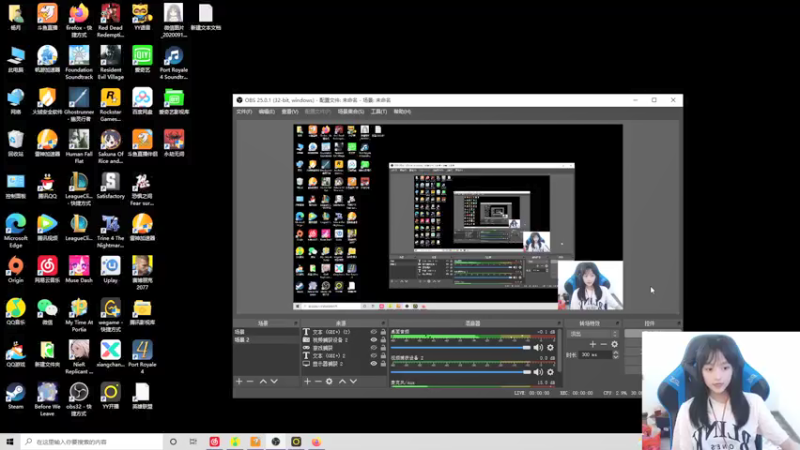Select the Human Fall Flat desktop icon
The height and width of the screenshot is (450, 800).
coord(79,147)
